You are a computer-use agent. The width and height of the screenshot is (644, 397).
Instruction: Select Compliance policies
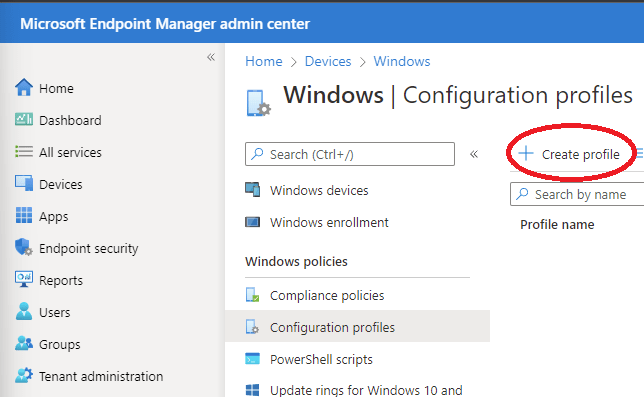[x=327, y=296]
